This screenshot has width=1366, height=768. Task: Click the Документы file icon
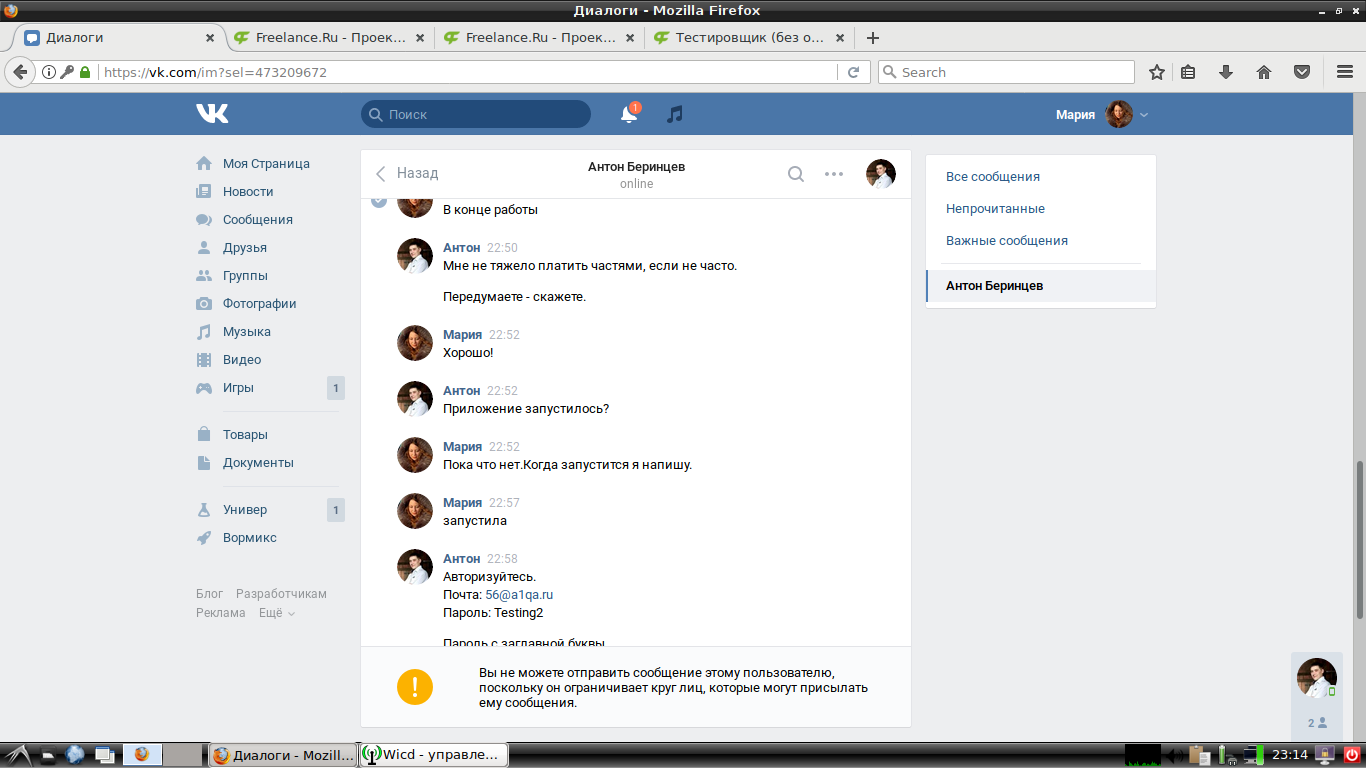204,462
